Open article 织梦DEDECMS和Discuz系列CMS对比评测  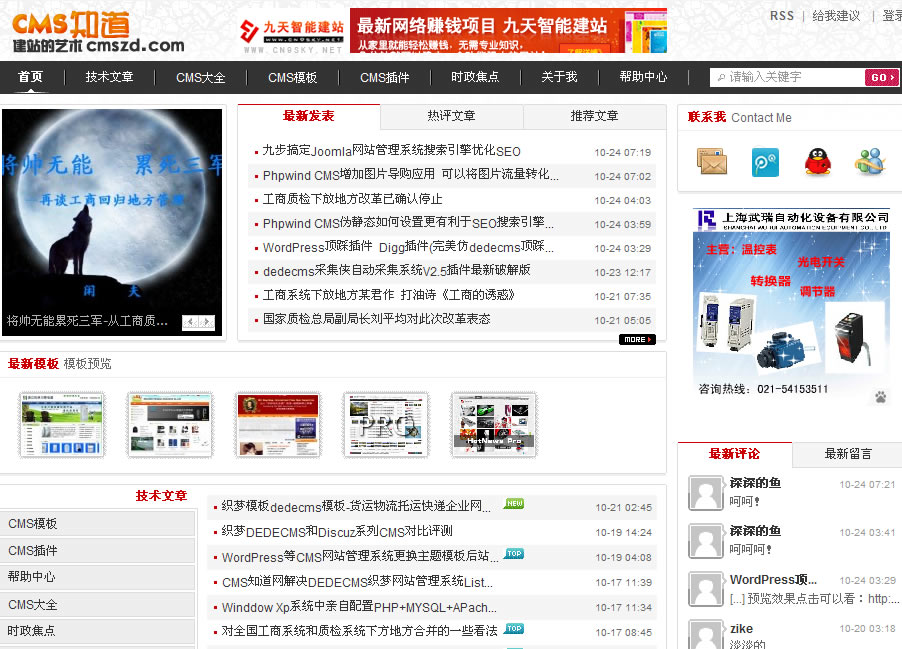point(337,532)
